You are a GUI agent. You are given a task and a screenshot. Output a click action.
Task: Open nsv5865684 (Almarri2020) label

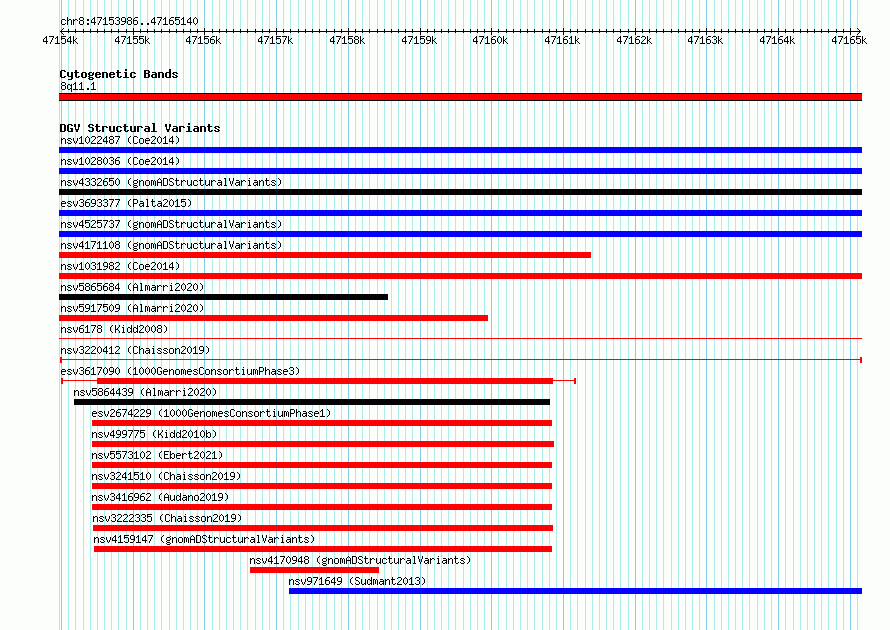pyautogui.click(x=132, y=287)
